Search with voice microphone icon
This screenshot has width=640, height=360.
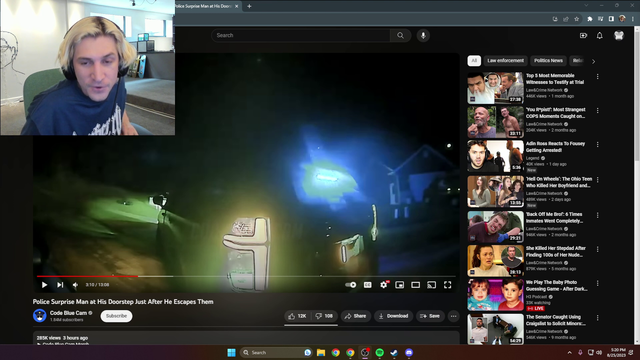pyautogui.click(x=423, y=36)
